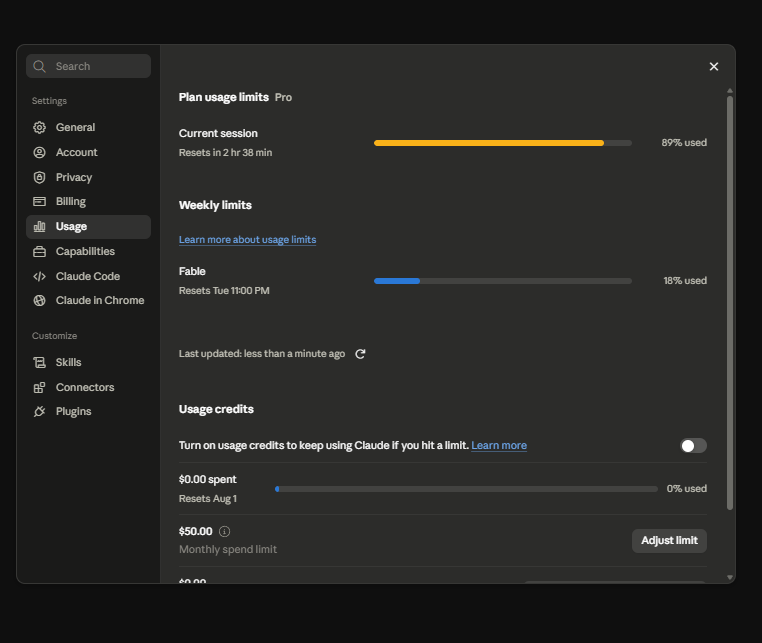Screen dimensions: 762x643
Task: Click the Fable weekly usage bar
Action: point(503,281)
